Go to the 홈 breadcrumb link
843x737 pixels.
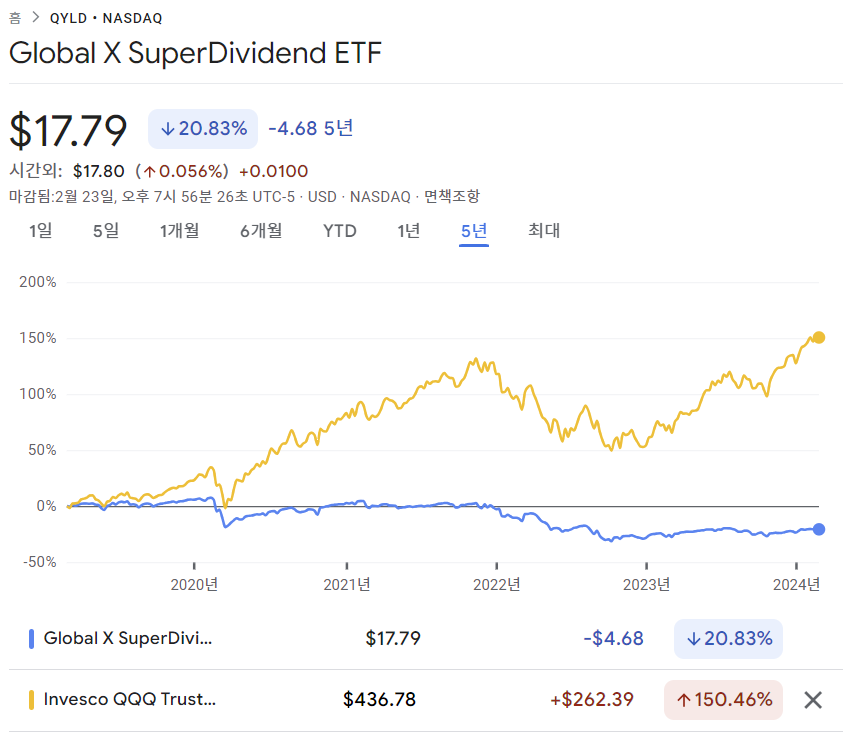[x=15, y=18]
